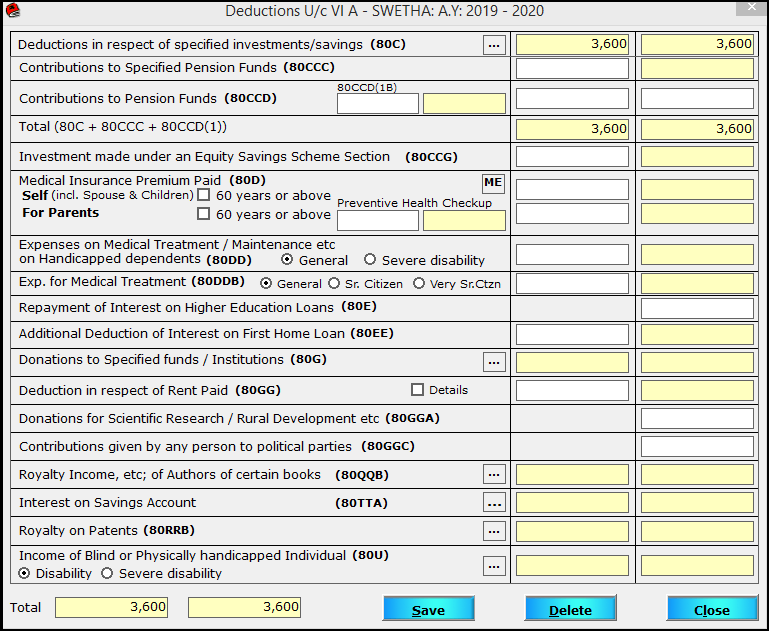Open 80QQB royalty details ellipsis button
The height and width of the screenshot is (631, 769).
494,475
